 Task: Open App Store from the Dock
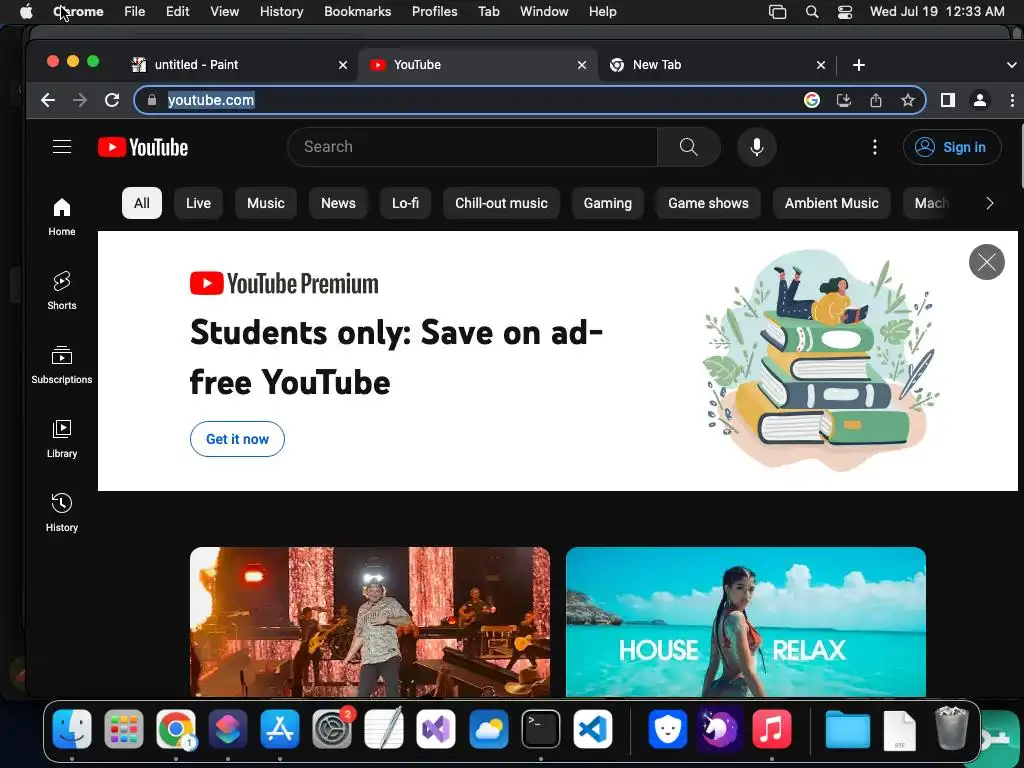click(280, 729)
